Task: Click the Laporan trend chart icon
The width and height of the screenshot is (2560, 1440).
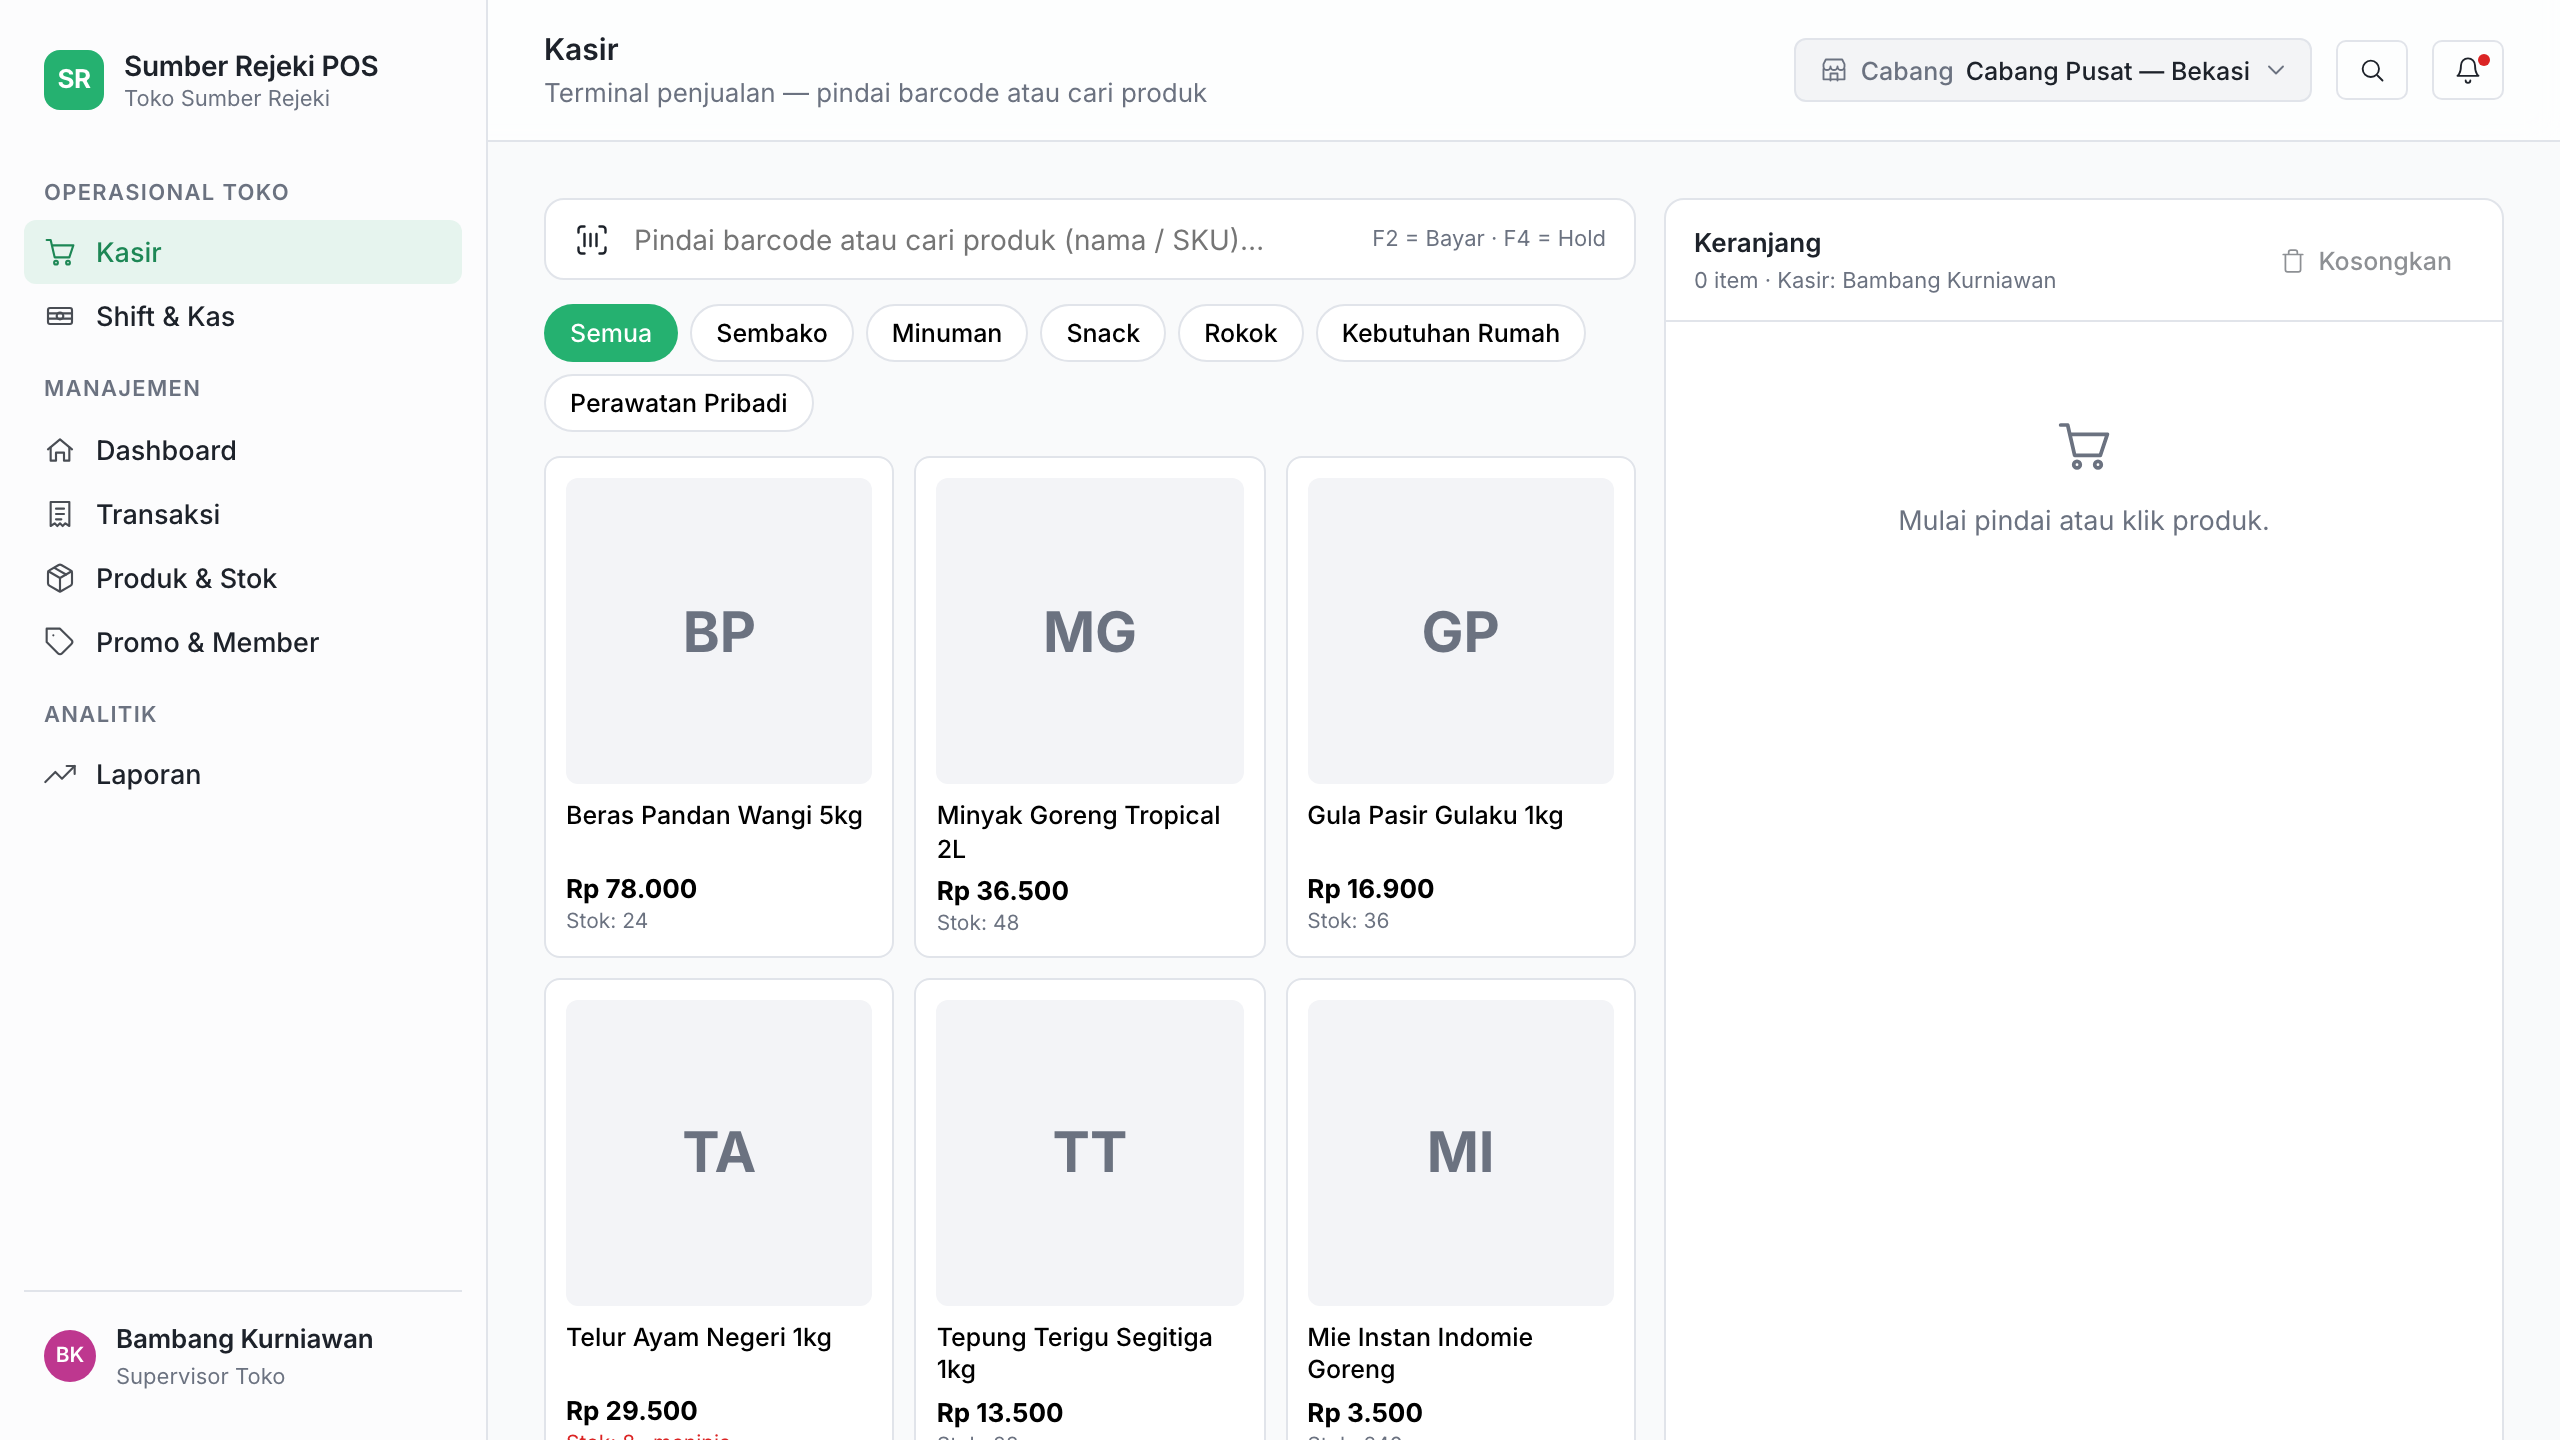Action: click(x=60, y=774)
